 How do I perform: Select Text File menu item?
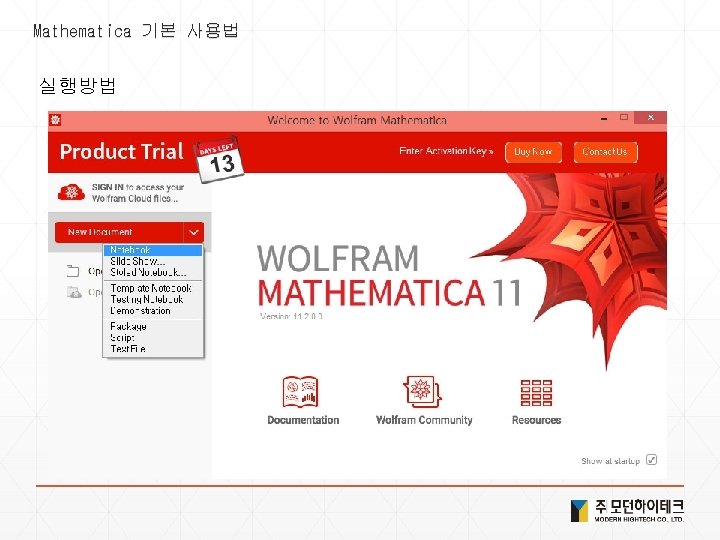point(153,349)
